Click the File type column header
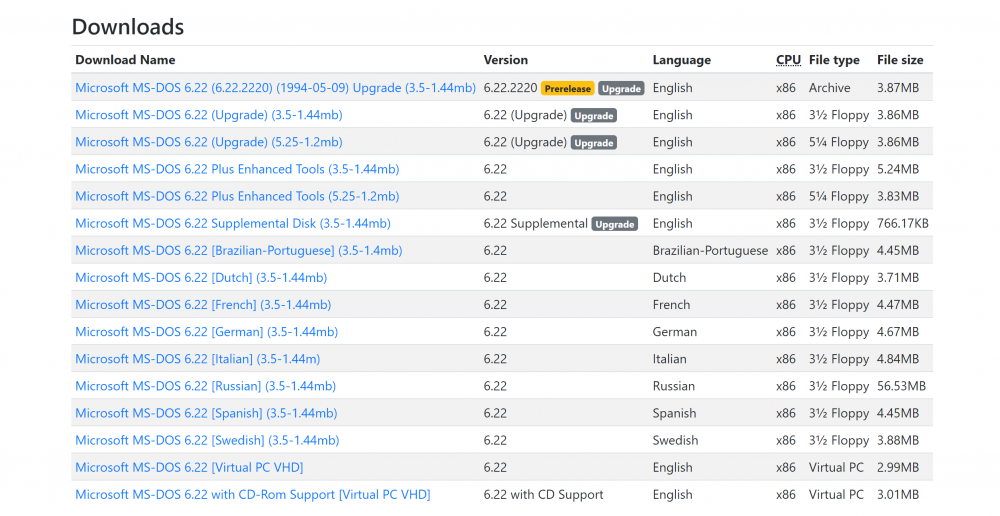The height and width of the screenshot is (516, 1000). tap(834, 60)
